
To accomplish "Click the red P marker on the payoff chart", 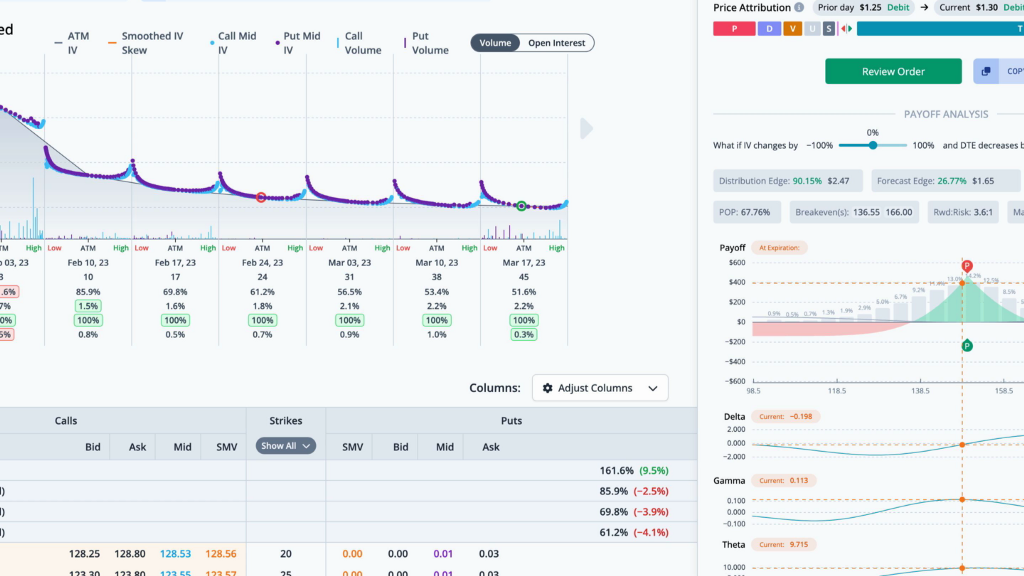I will (967, 267).
